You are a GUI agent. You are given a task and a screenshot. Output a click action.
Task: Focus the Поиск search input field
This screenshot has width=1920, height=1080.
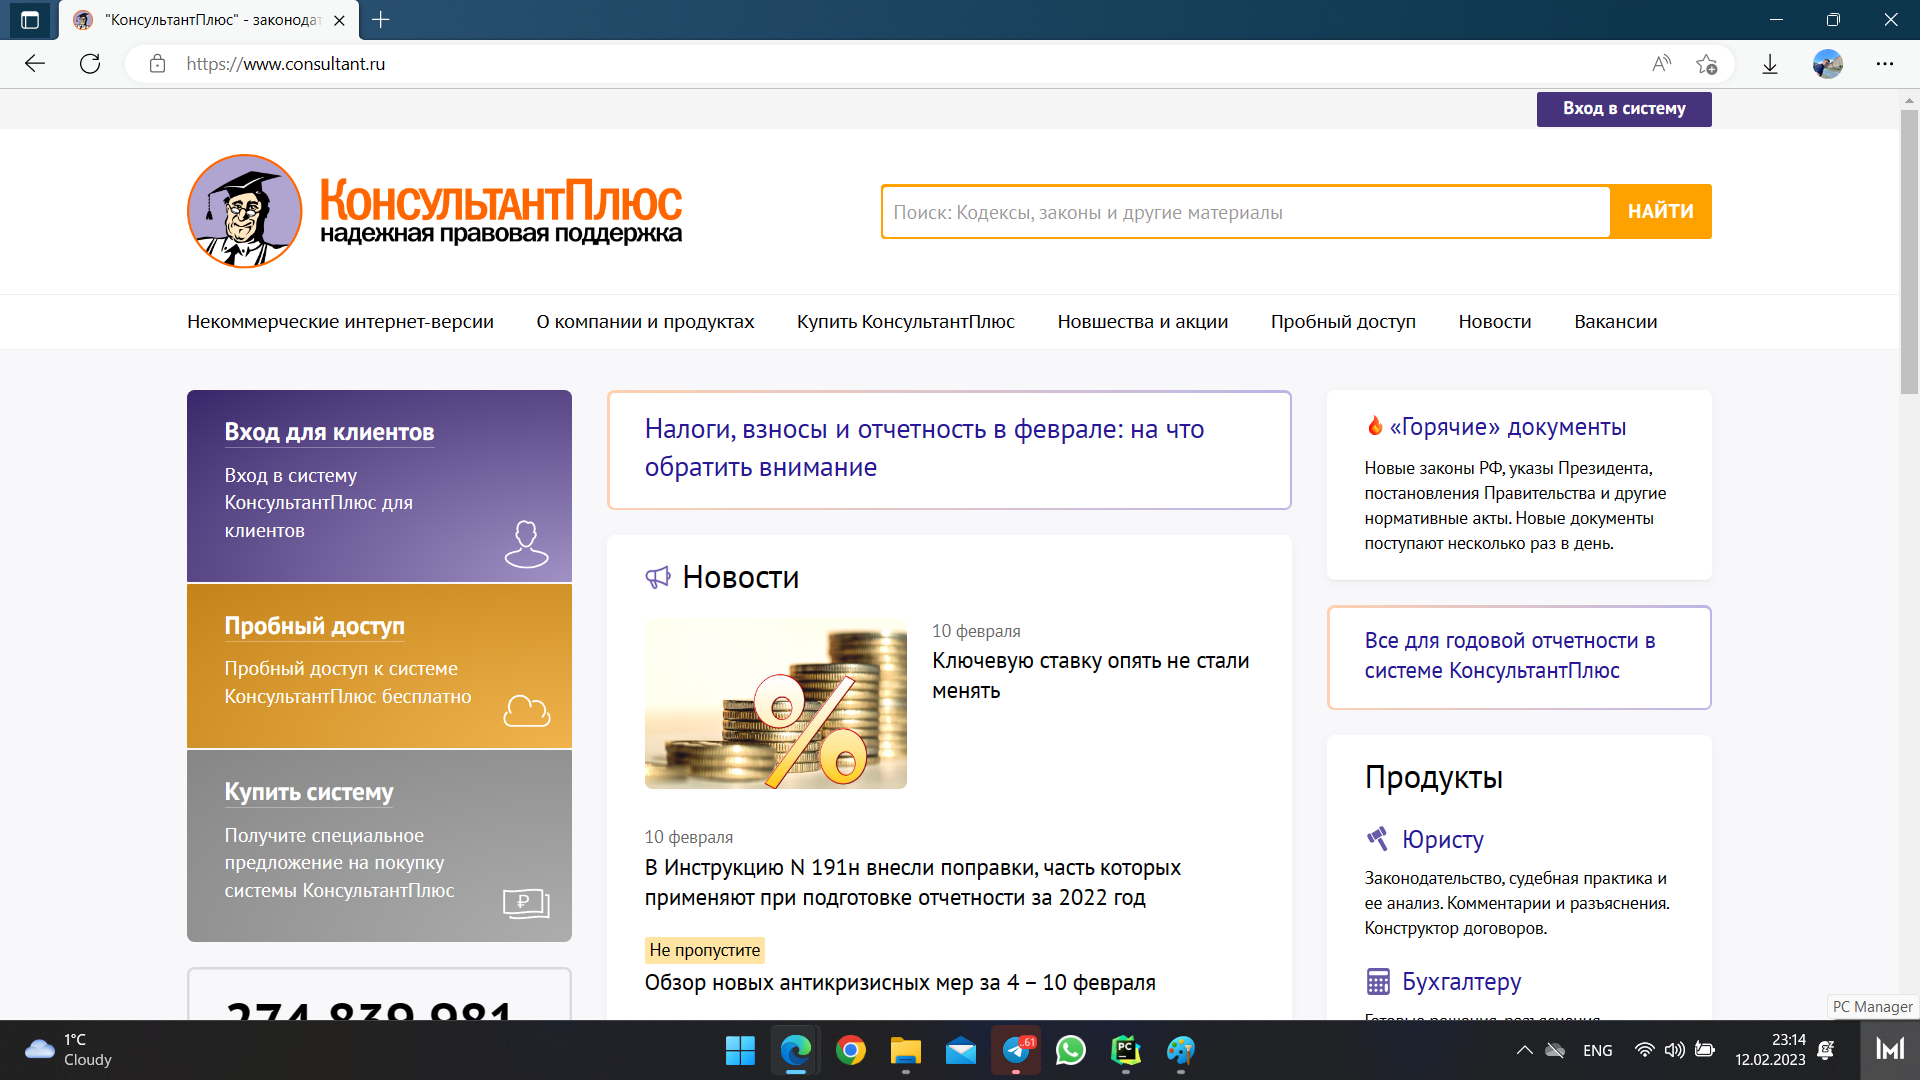click(1246, 212)
